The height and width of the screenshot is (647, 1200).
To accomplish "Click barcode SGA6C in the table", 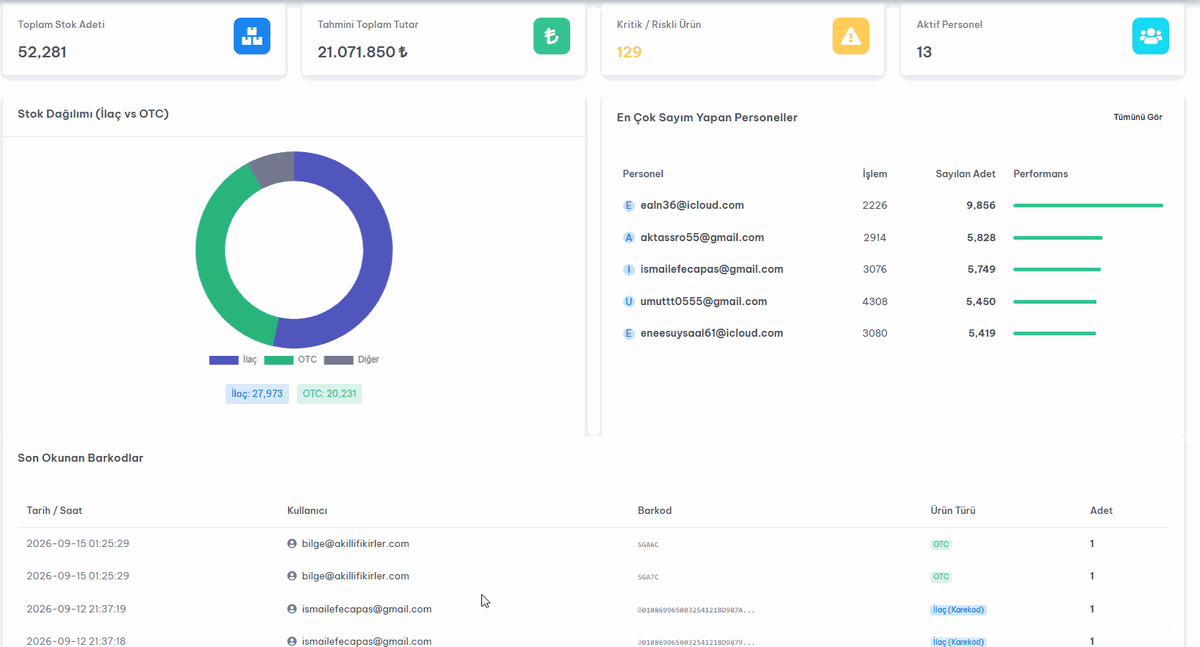I will [648, 545].
